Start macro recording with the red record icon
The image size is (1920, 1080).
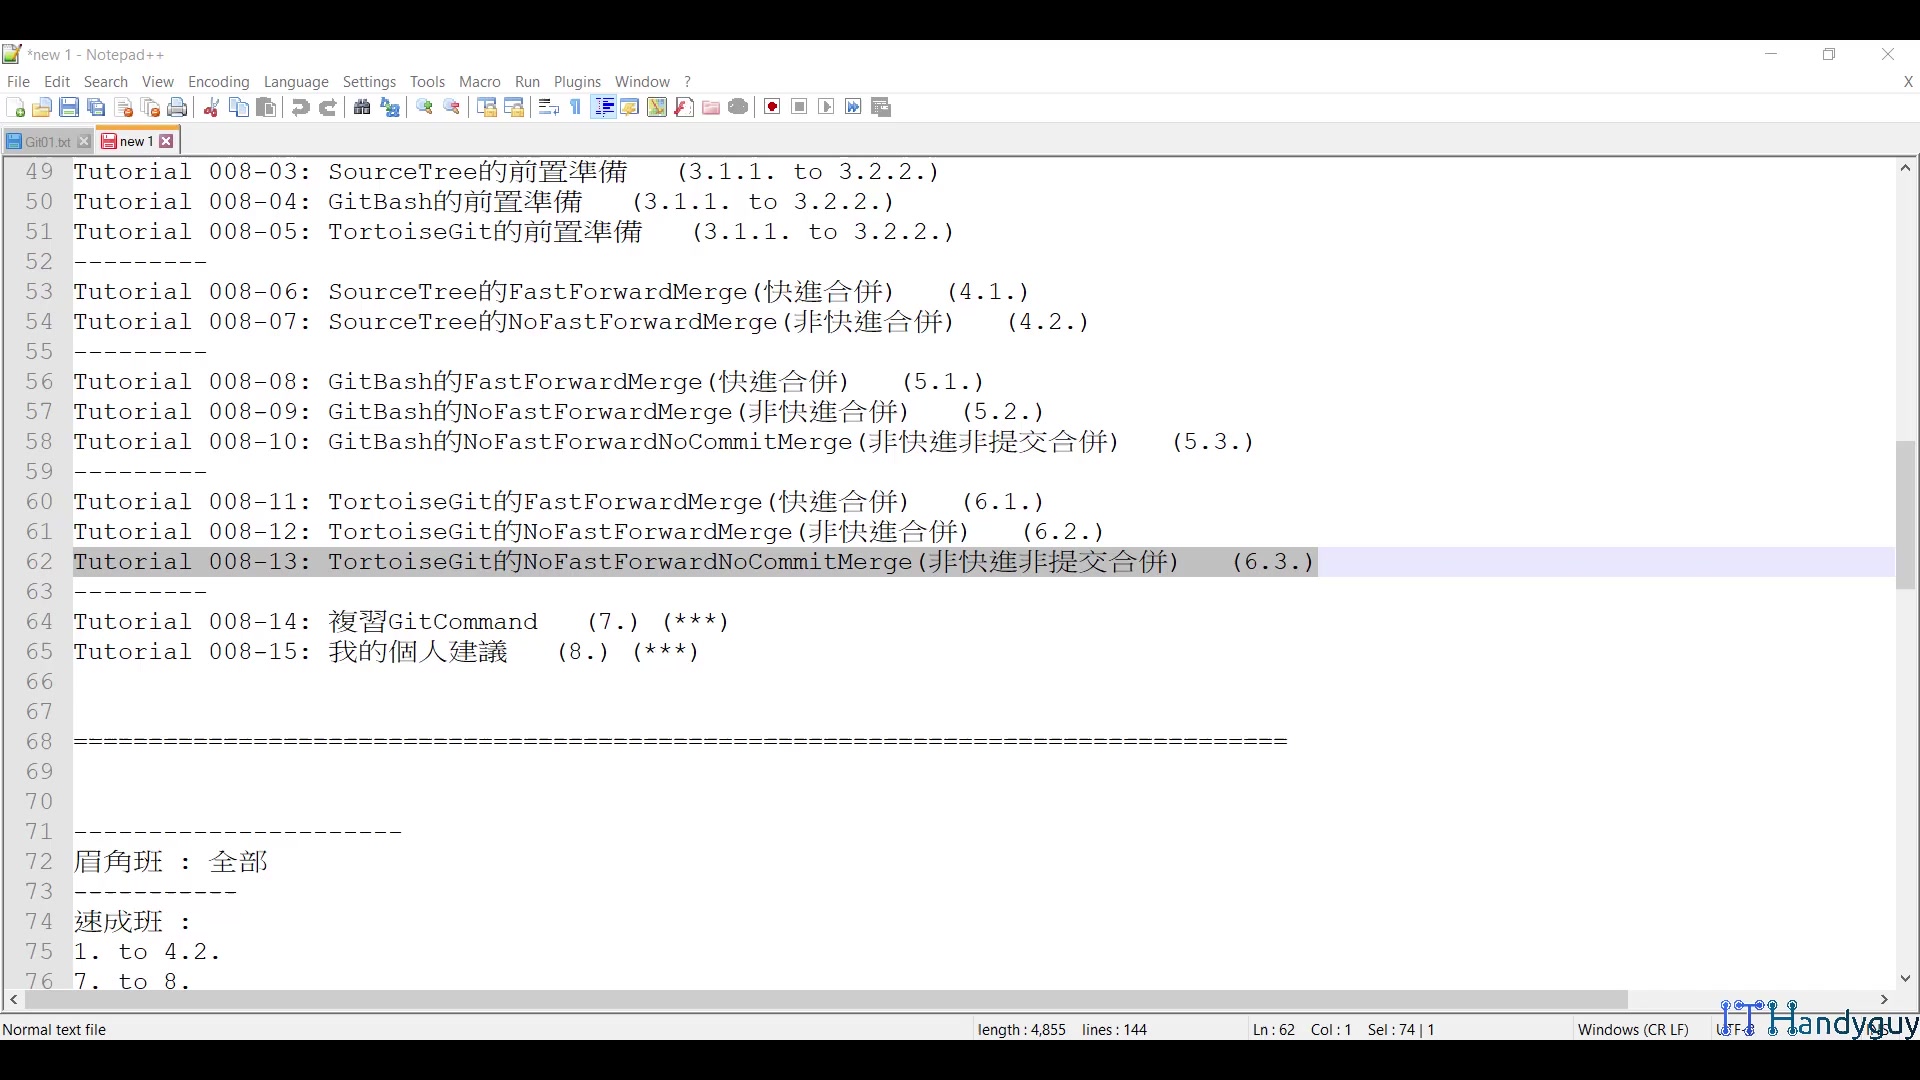[x=771, y=107]
